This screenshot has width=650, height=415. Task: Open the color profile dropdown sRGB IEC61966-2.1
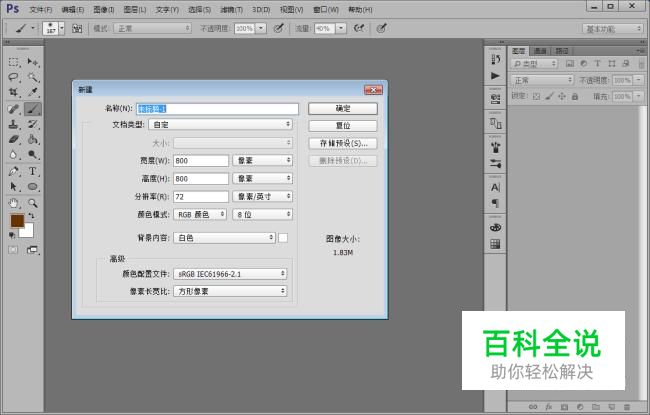point(230,274)
